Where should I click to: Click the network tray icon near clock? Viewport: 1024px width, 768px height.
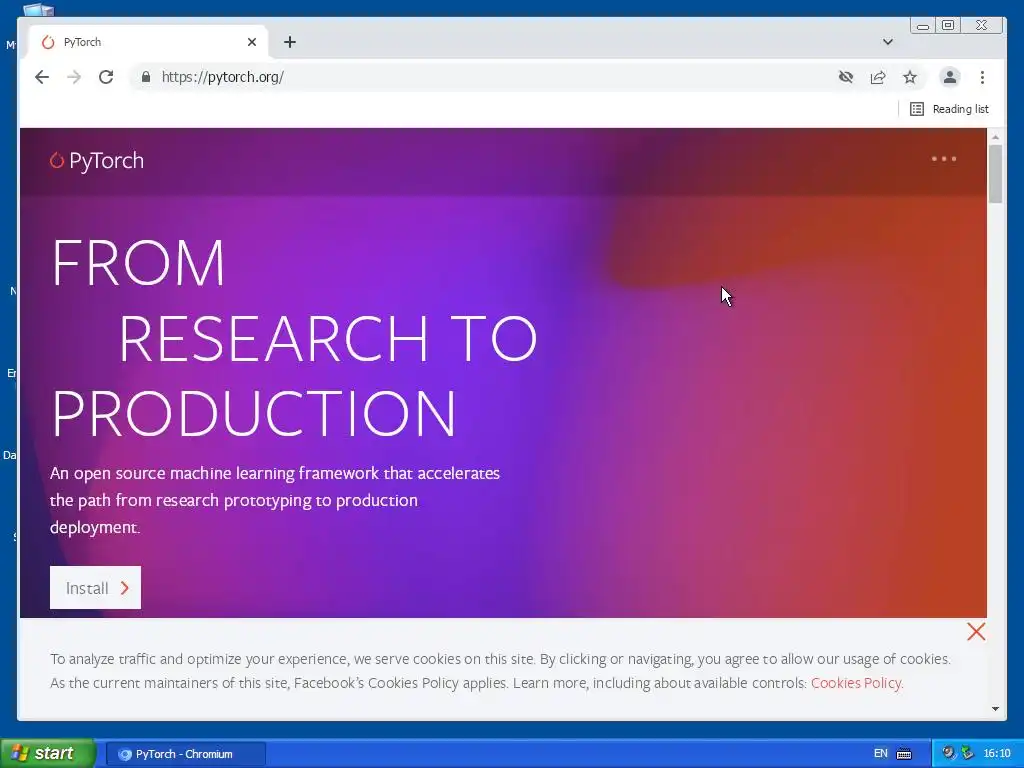click(967, 754)
